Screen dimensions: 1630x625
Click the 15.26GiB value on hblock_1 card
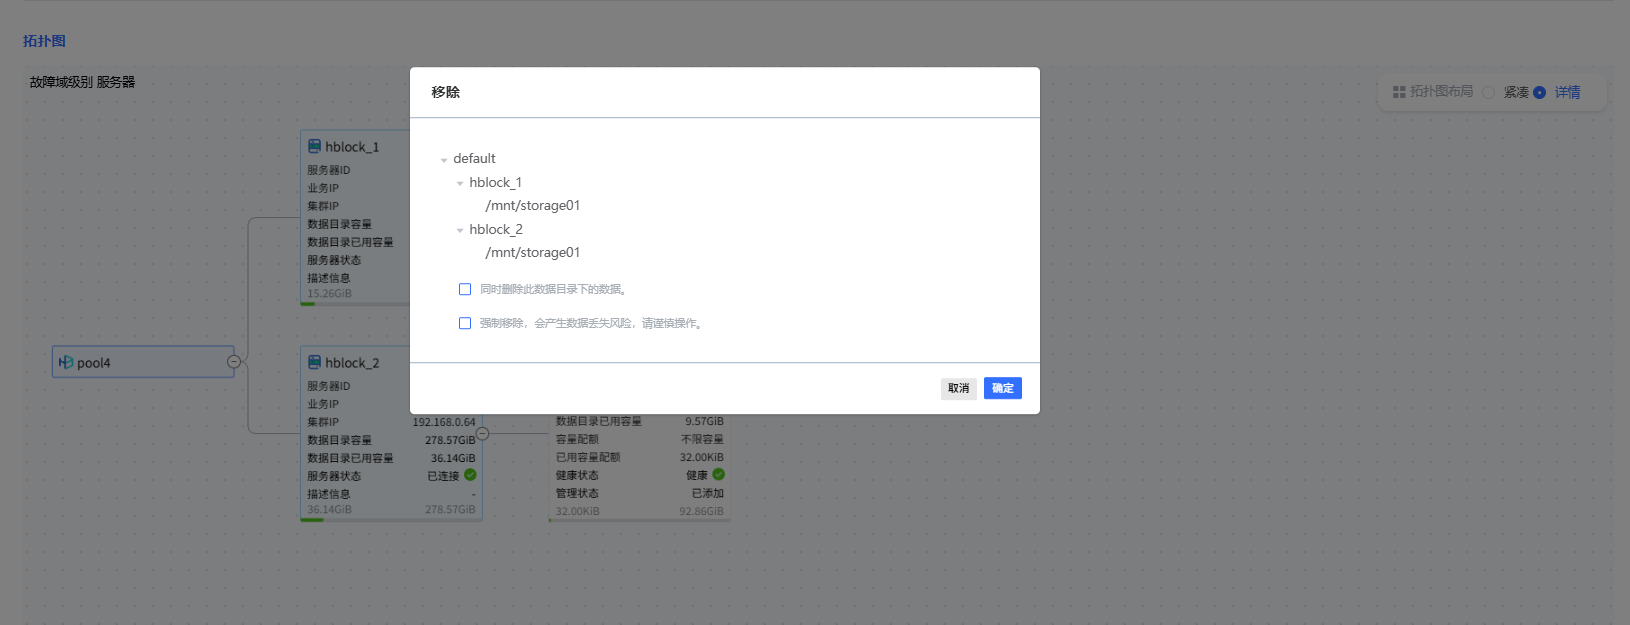coord(329,294)
